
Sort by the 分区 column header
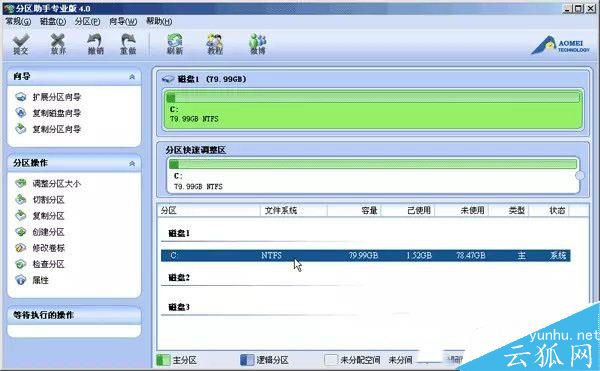click(209, 210)
